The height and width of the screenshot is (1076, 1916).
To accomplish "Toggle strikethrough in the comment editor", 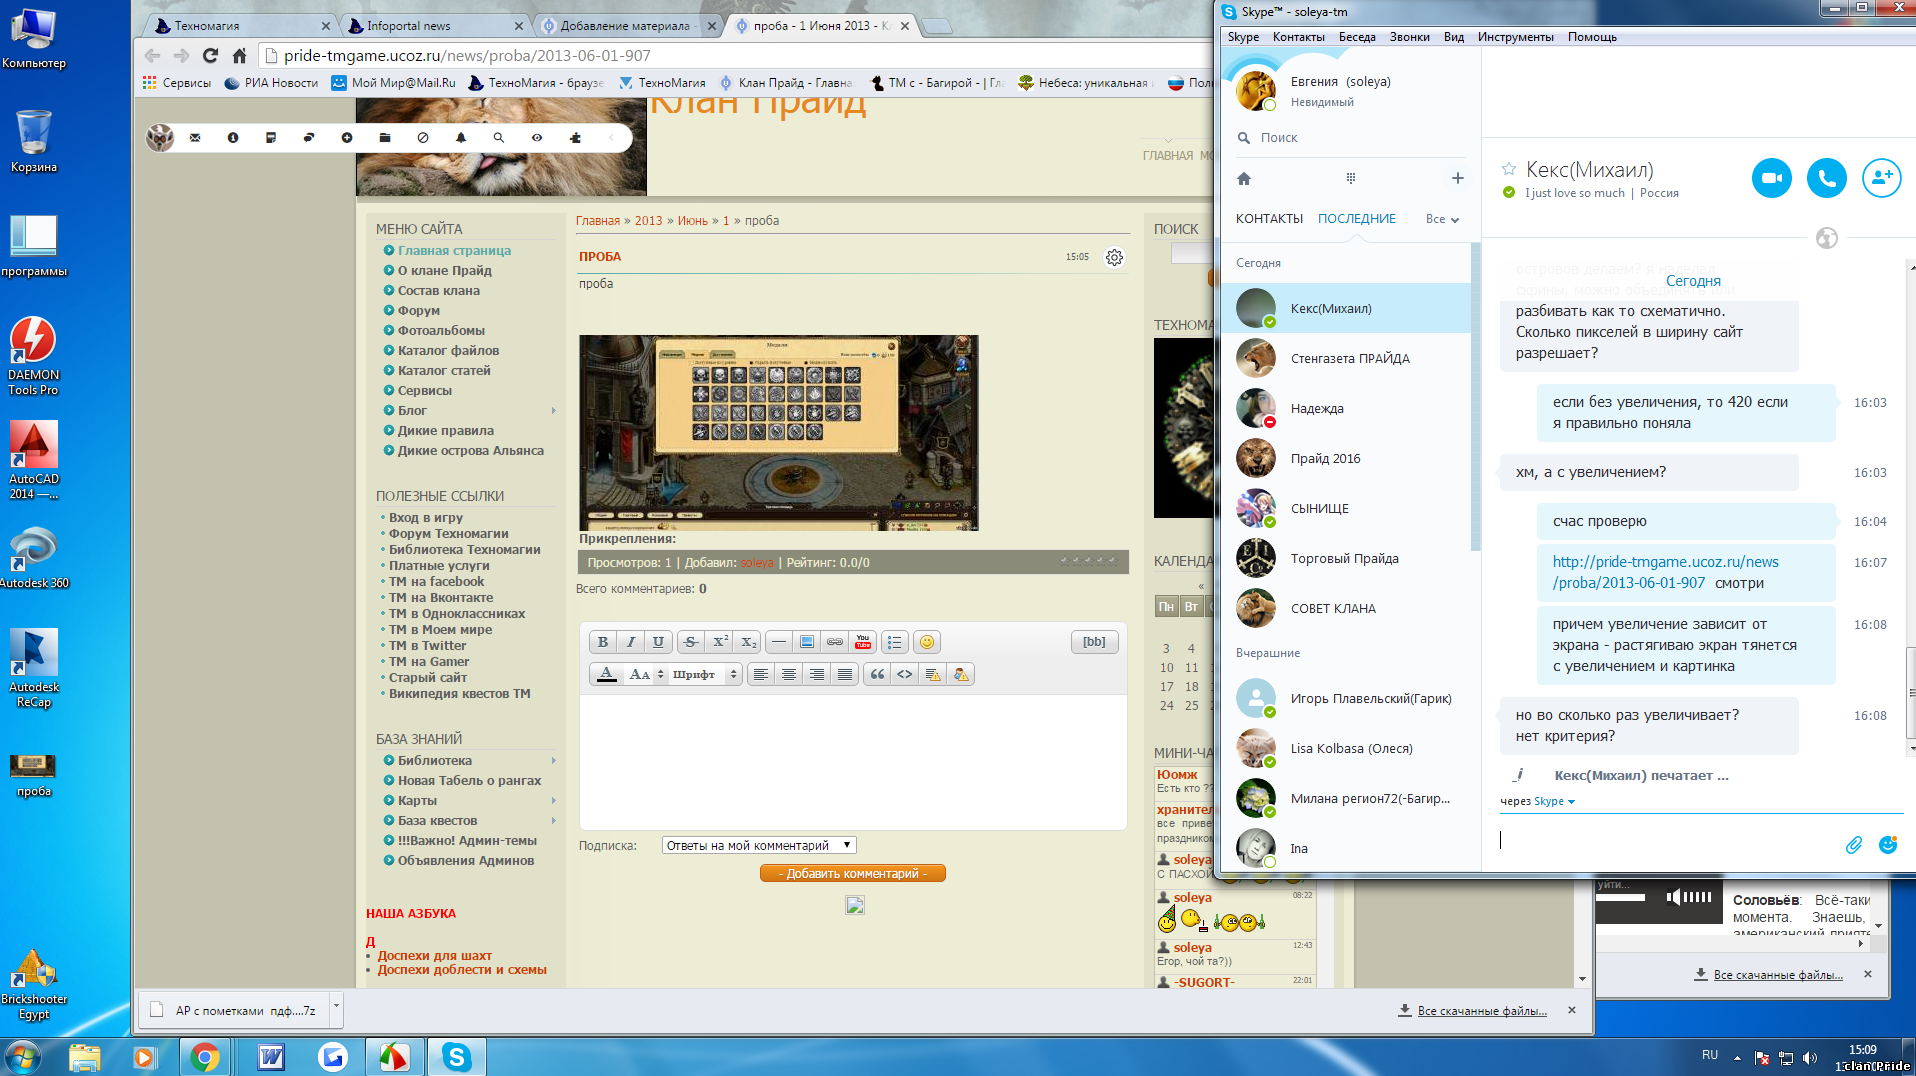I will coord(691,642).
